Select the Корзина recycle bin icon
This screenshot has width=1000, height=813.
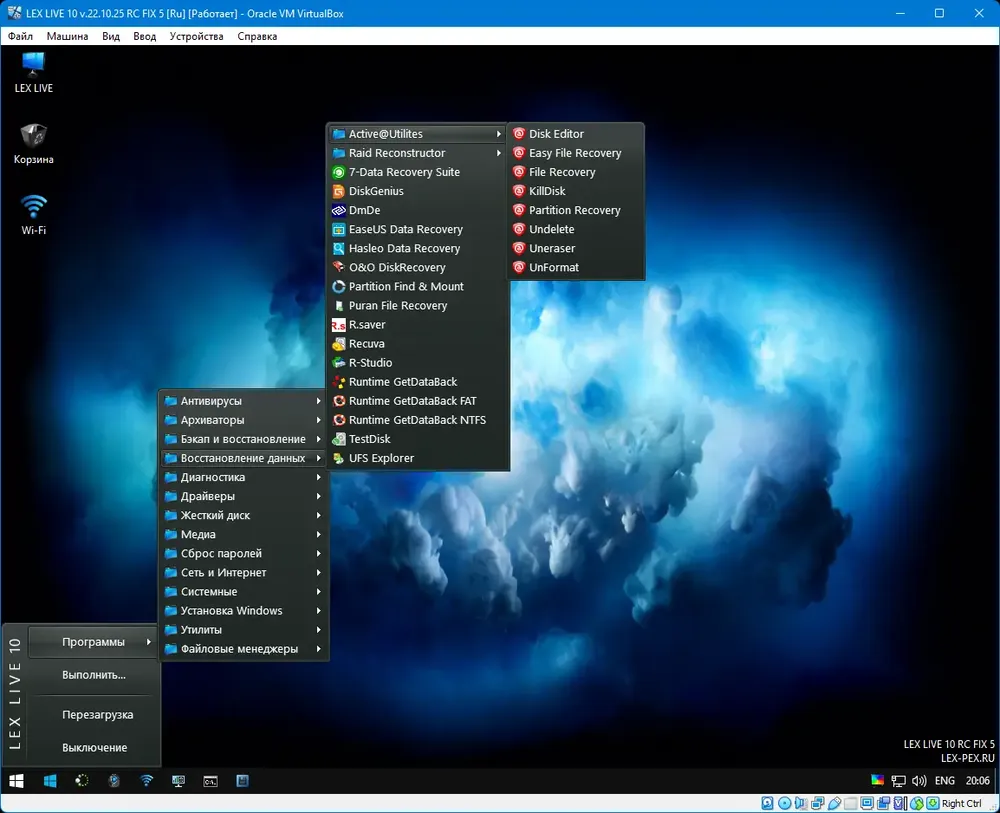click(33, 144)
